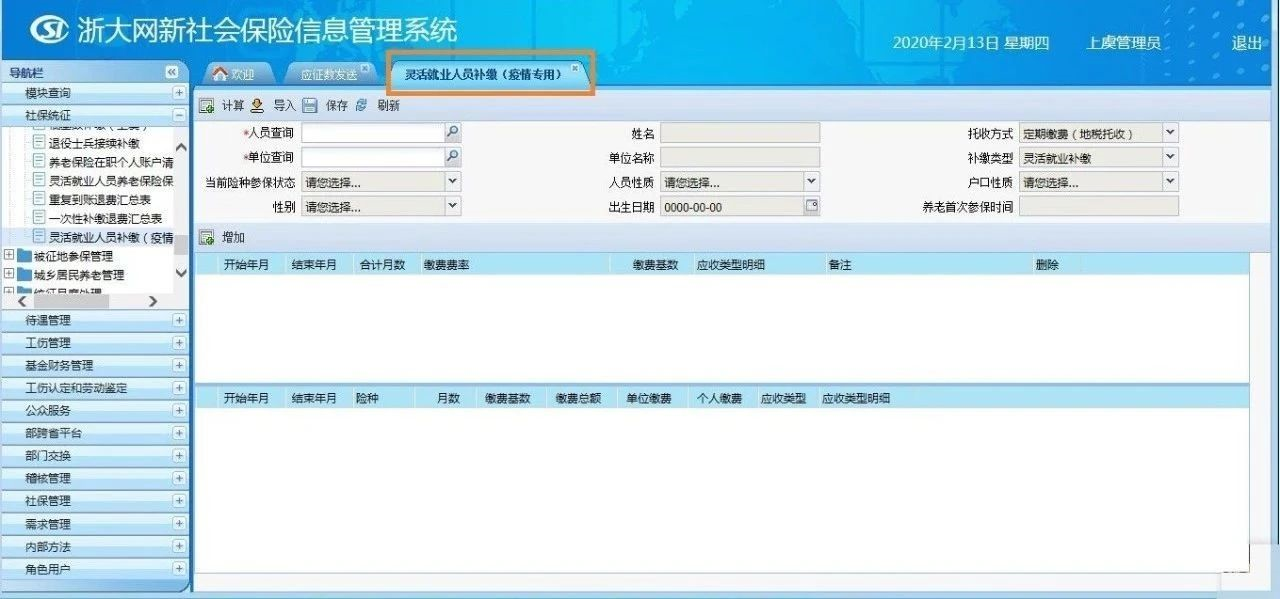Collapse the 导航栏 navigation panel
This screenshot has height=599, width=1280.
tap(171, 72)
